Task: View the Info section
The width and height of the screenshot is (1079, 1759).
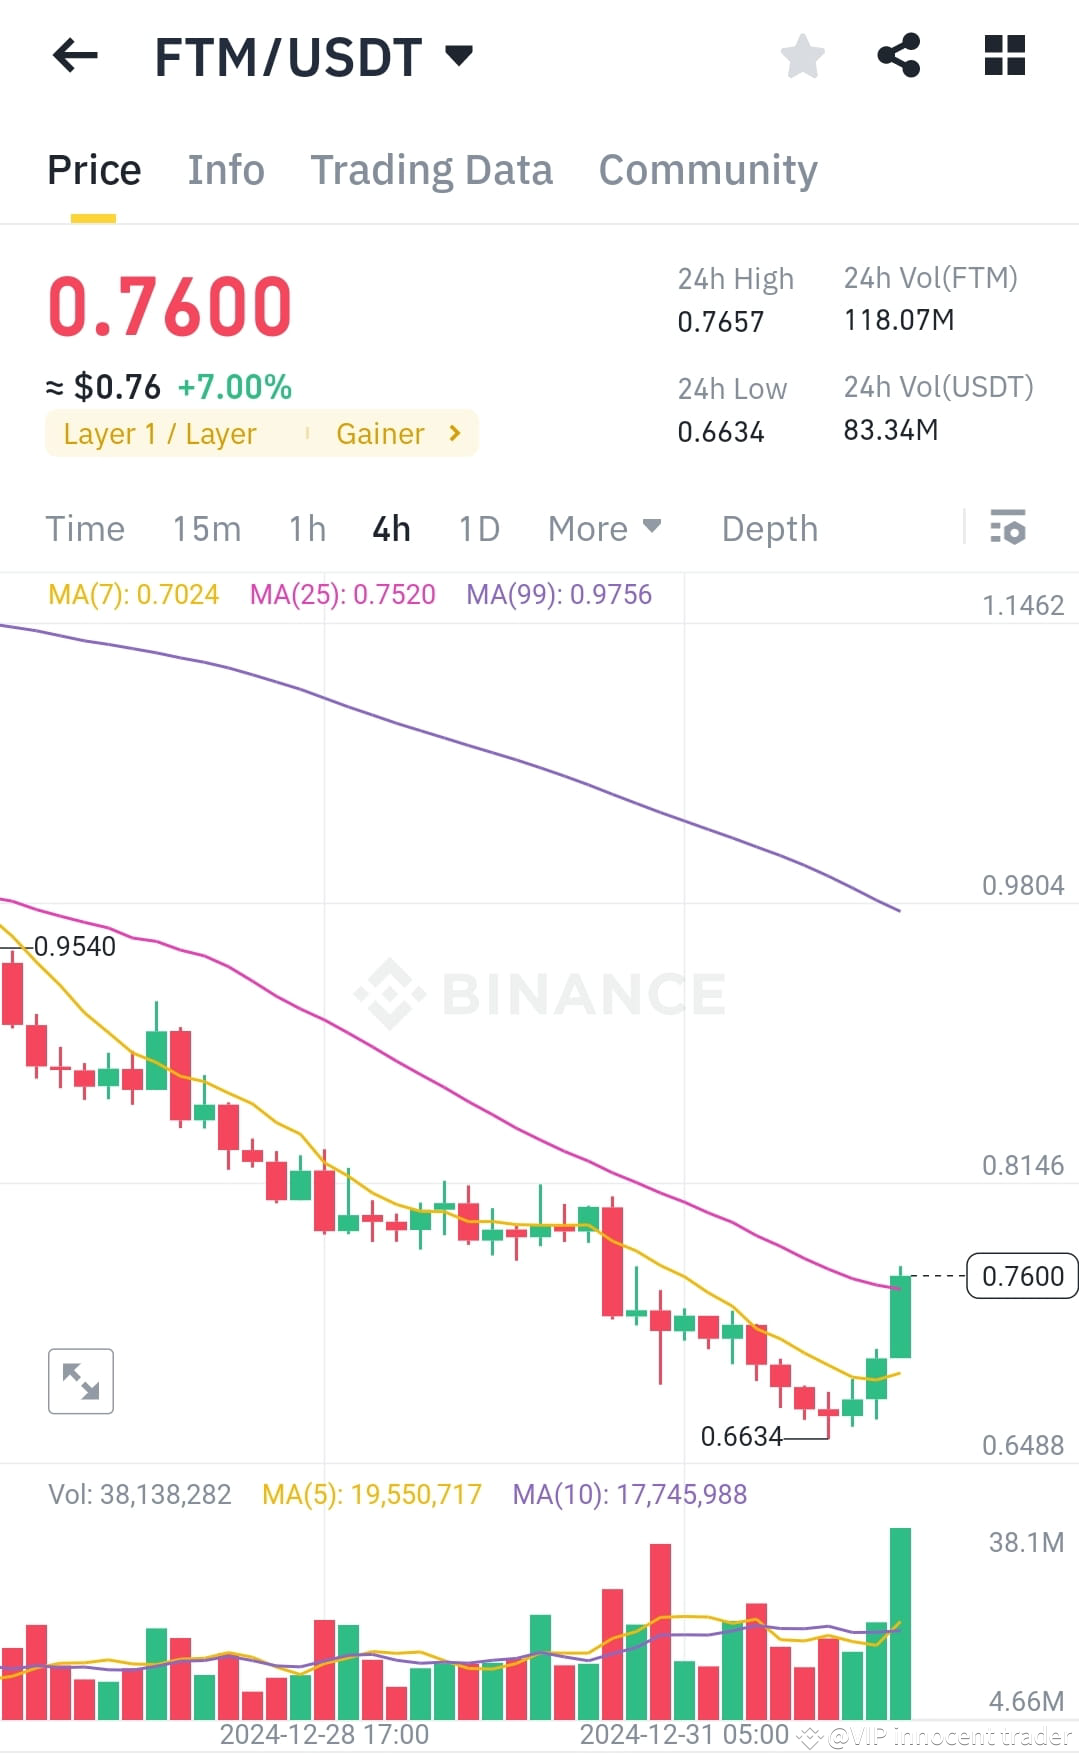Action: (225, 169)
